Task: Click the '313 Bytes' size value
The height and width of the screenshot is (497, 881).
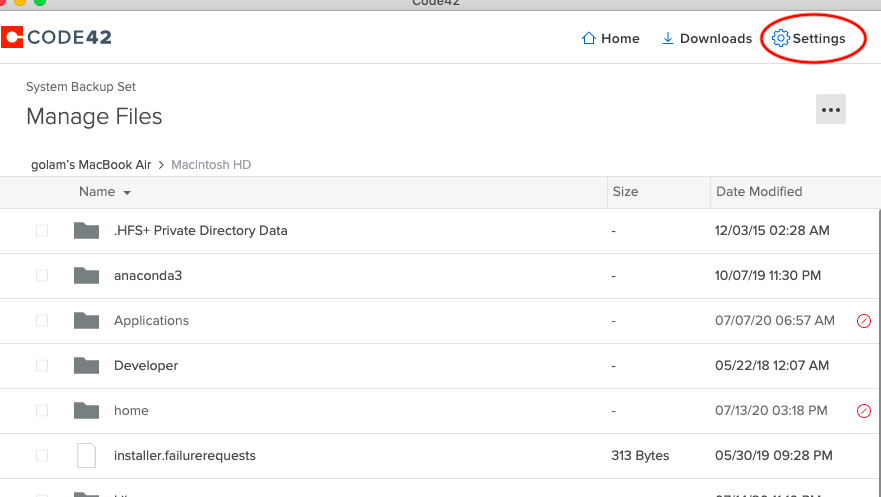Action: pos(640,455)
